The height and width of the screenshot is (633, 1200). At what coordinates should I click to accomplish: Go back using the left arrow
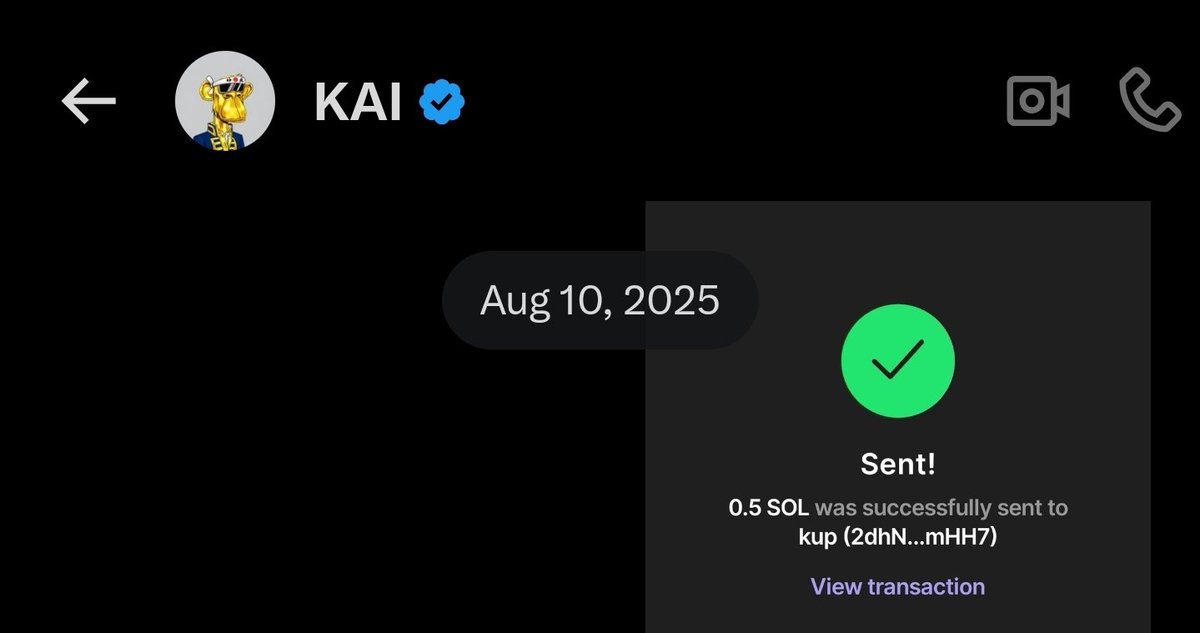tap(88, 101)
